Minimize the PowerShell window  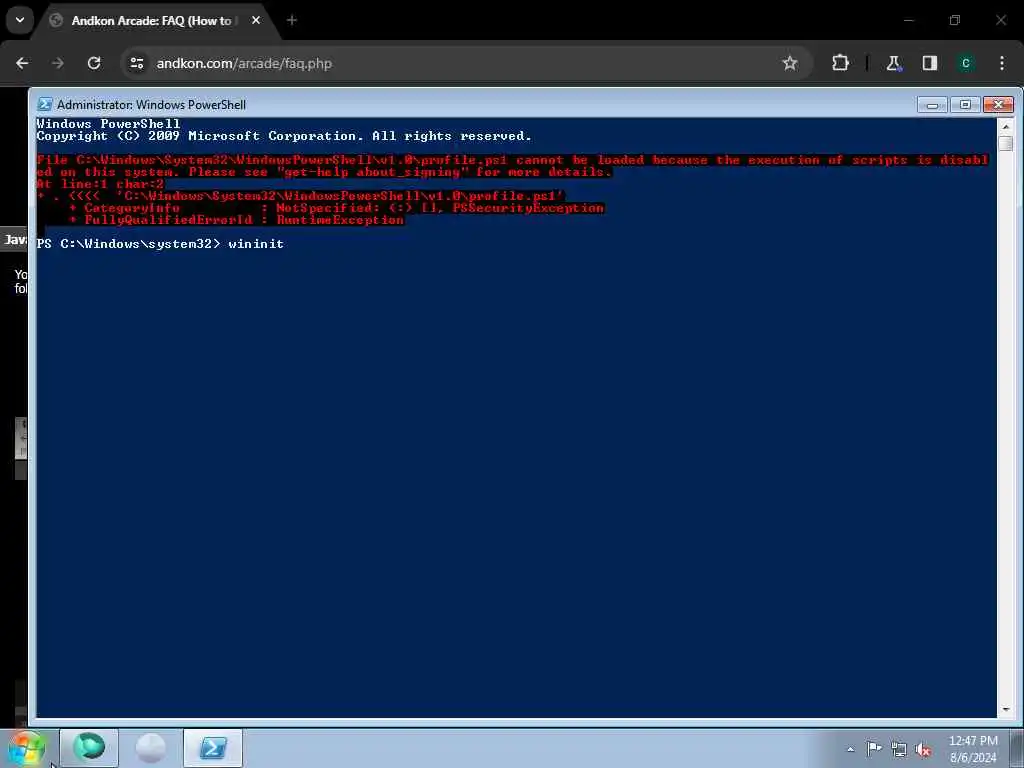932,104
